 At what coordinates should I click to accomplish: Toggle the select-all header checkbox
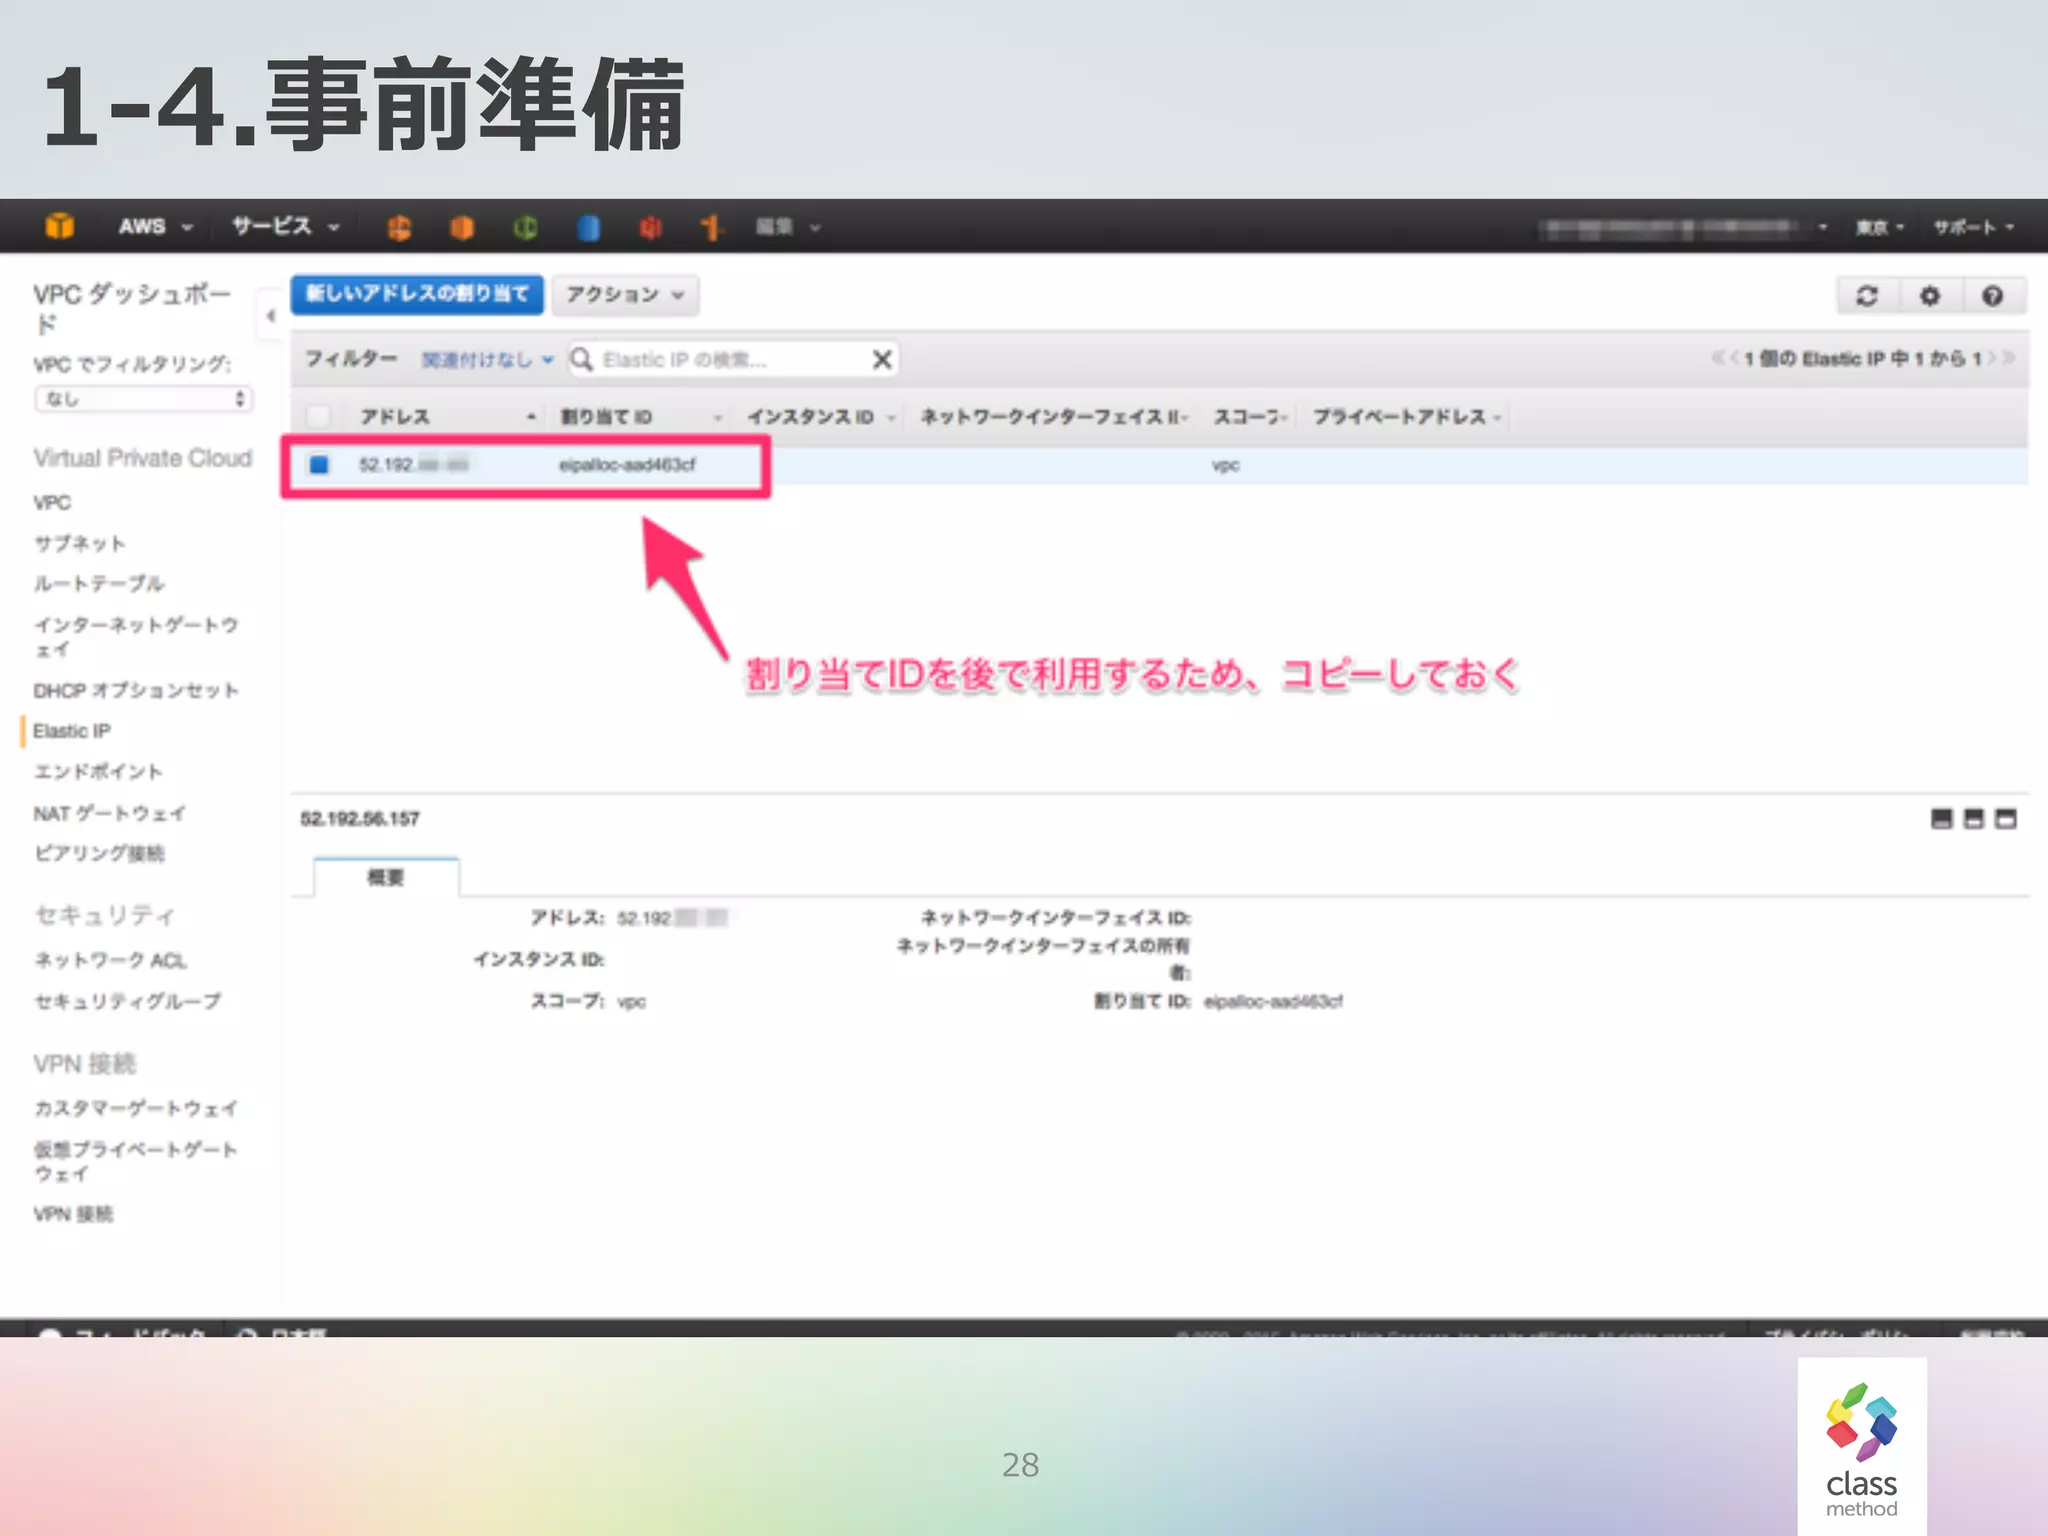tap(319, 417)
